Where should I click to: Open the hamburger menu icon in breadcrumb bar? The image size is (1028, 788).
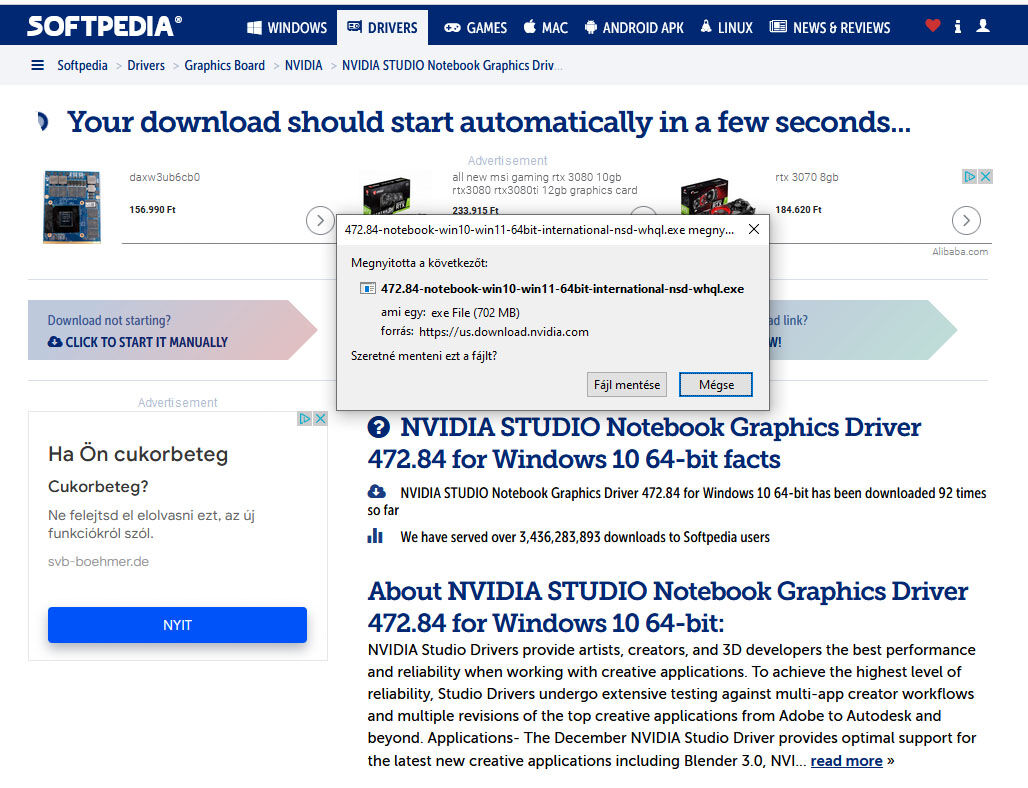point(37,65)
